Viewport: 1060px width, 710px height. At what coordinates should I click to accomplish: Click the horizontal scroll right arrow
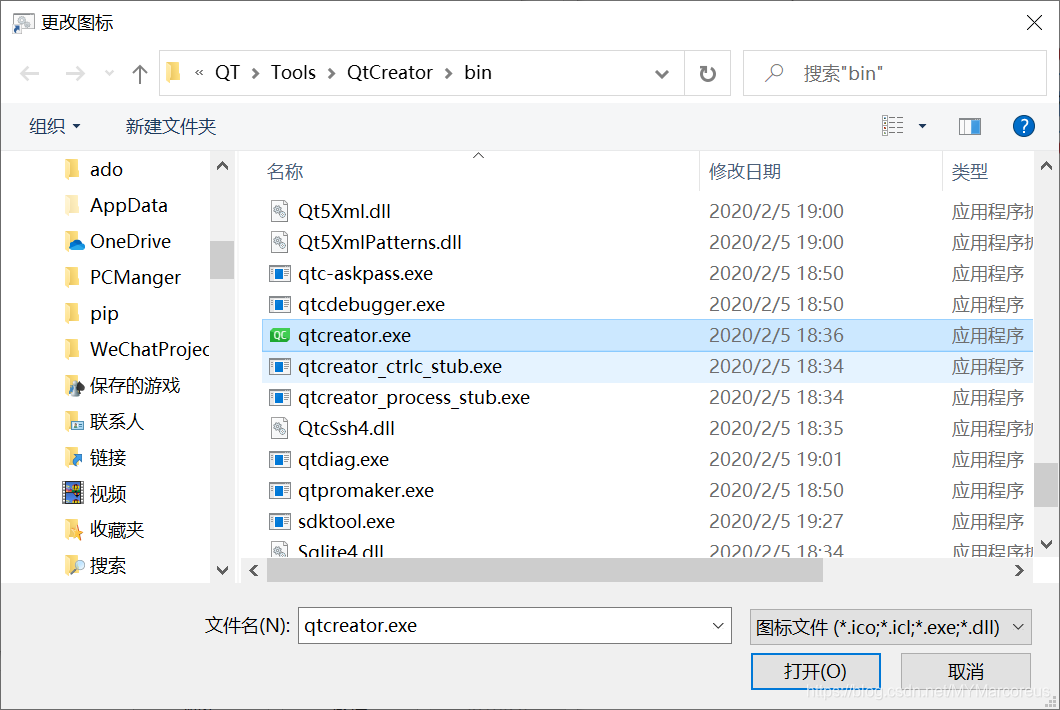(x=1019, y=571)
